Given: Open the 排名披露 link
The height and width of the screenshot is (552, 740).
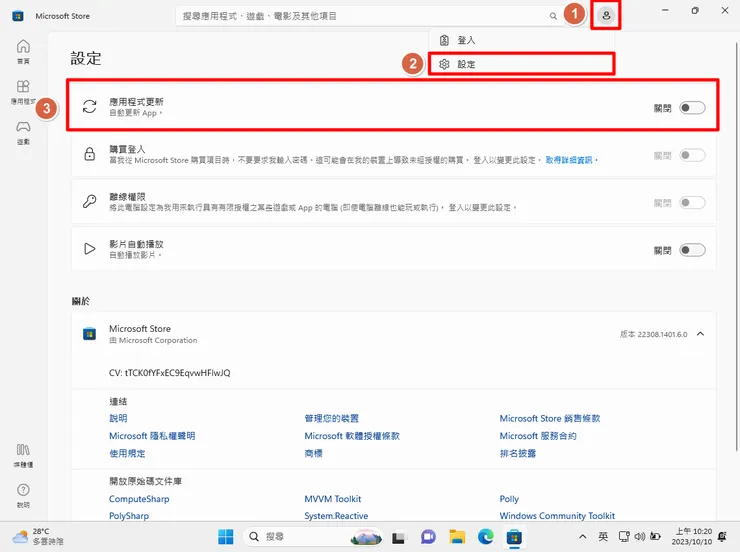Looking at the screenshot, I should [x=518, y=453].
